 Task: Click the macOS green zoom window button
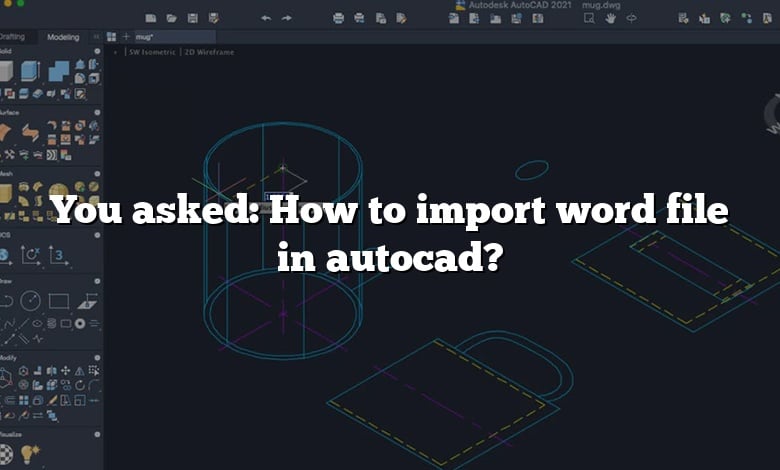20,3
